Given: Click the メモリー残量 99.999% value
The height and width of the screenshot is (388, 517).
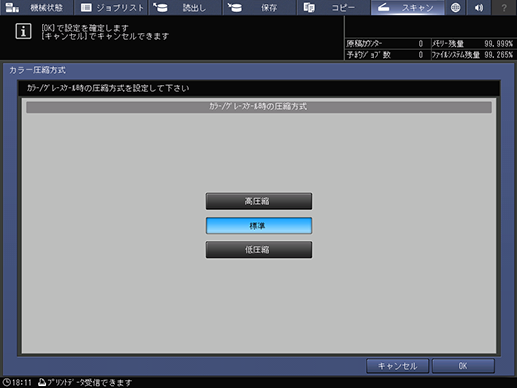Looking at the screenshot, I should 498,44.
